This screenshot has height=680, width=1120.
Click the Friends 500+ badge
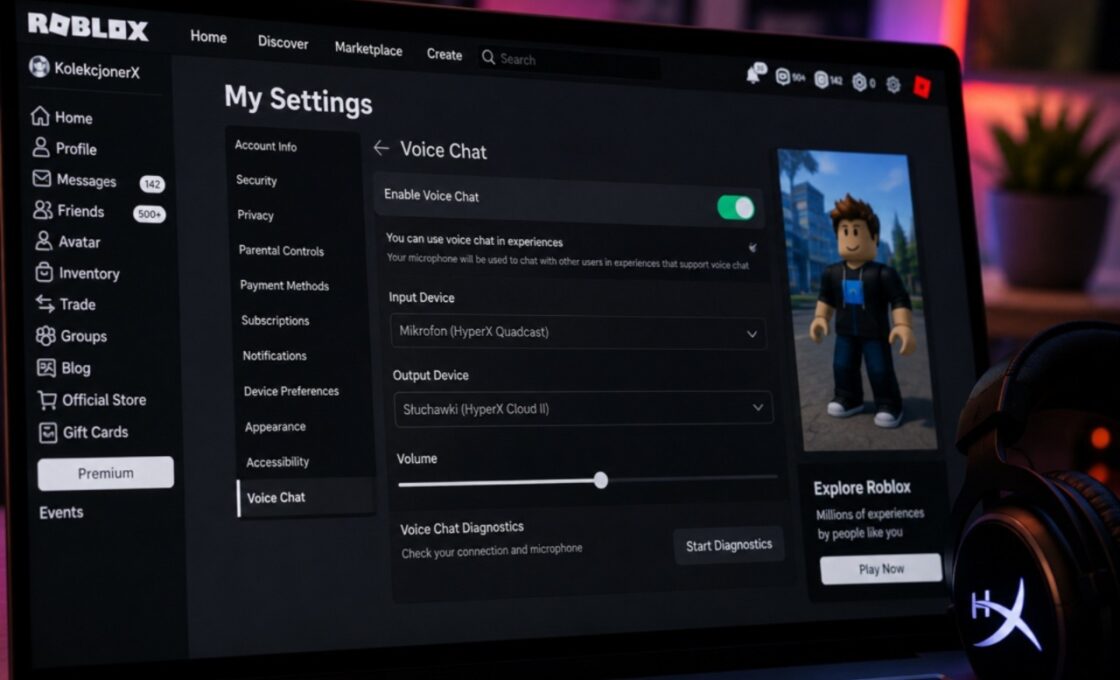click(149, 214)
